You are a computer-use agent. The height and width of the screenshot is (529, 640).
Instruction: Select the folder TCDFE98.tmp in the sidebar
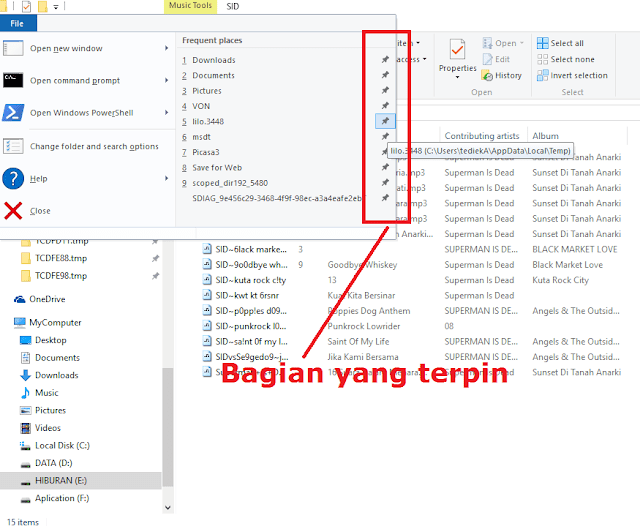pos(61,276)
